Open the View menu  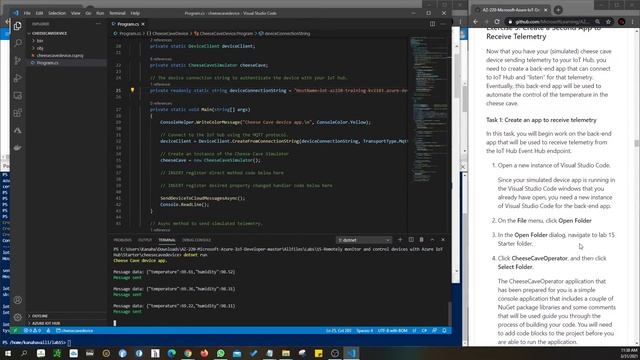point(76,13)
